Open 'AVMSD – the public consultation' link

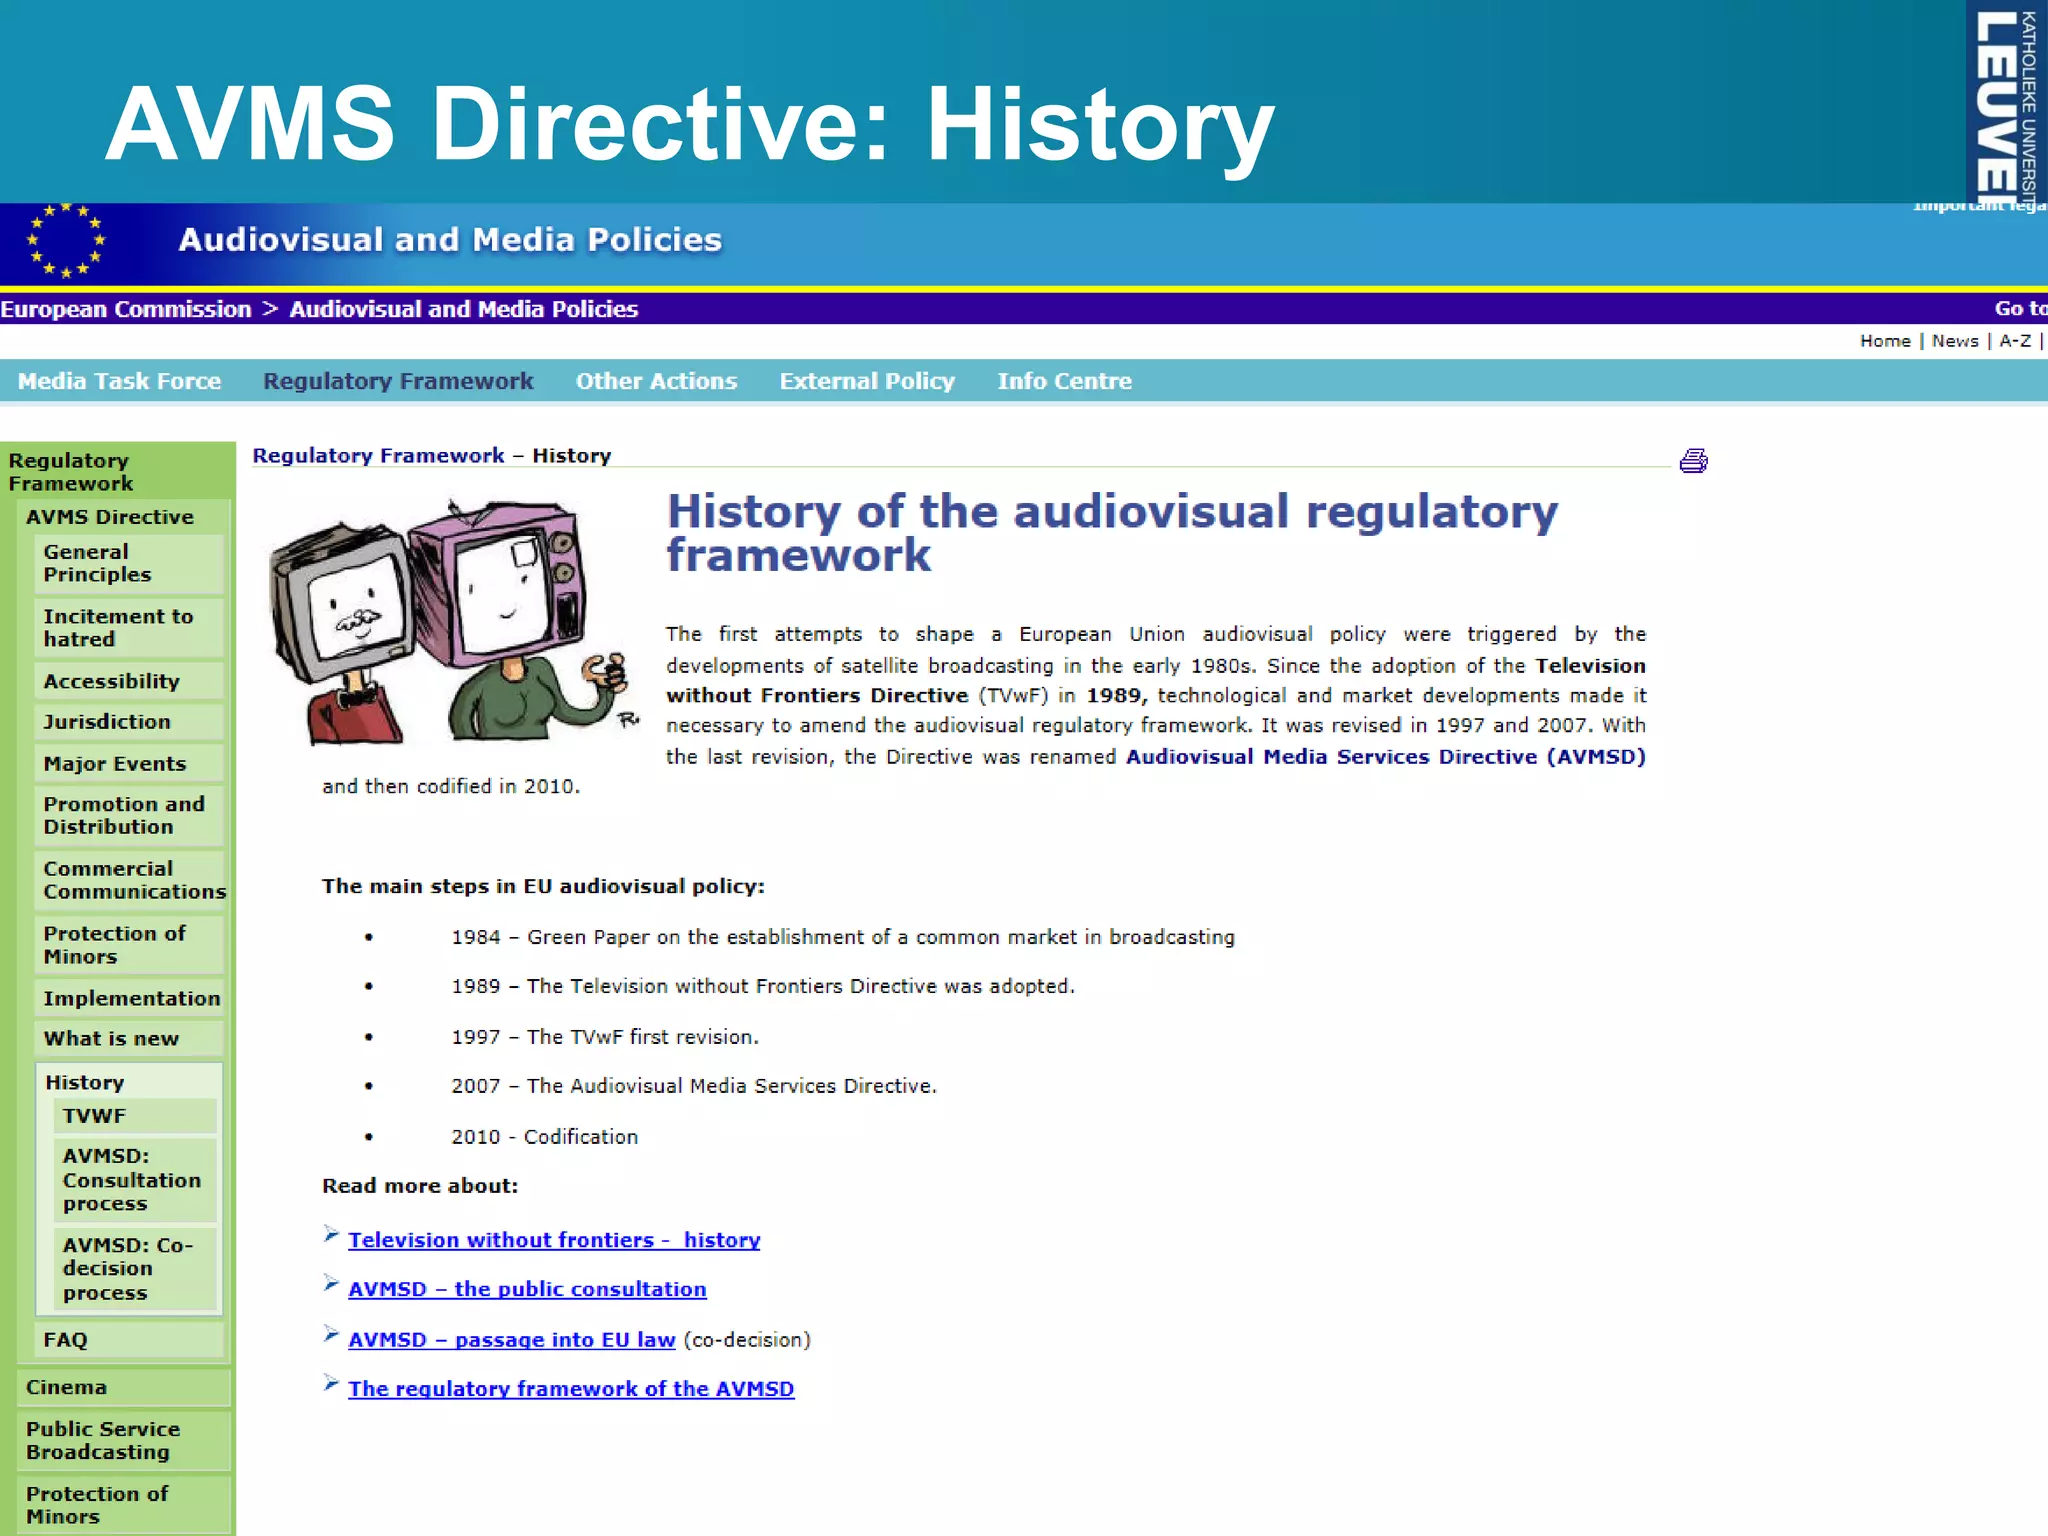click(x=527, y=1289)
